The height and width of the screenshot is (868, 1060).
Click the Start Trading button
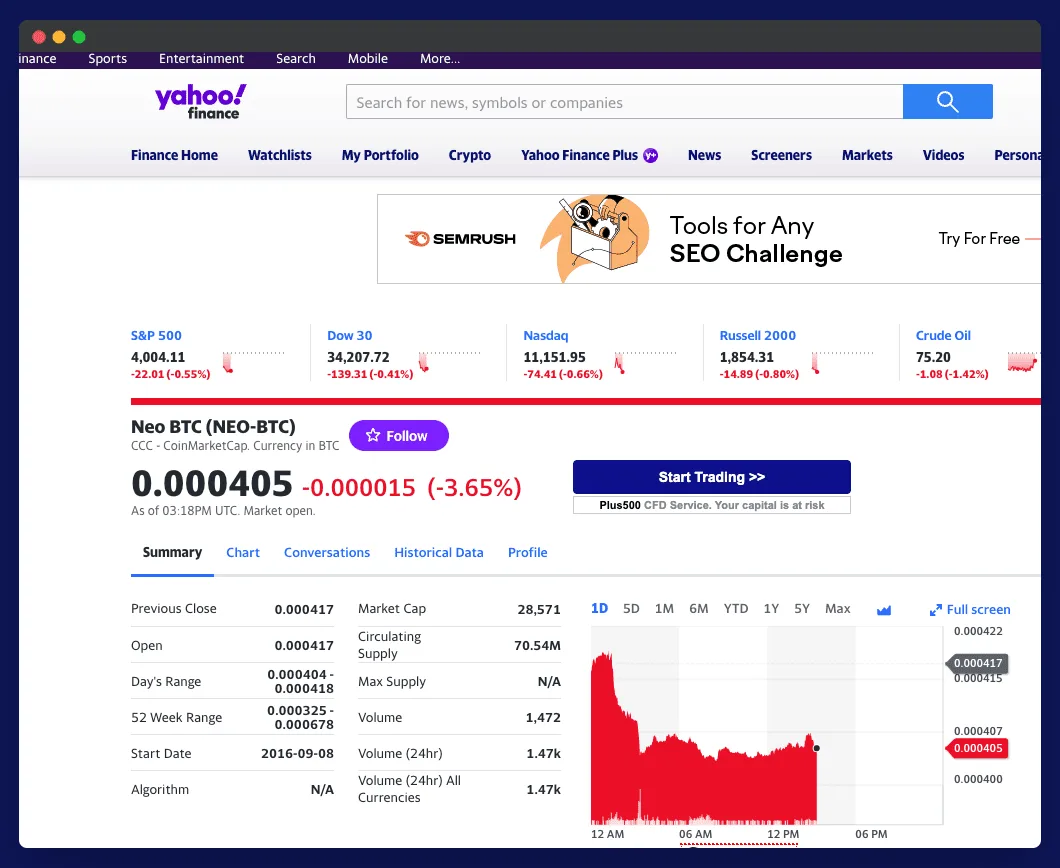[x=711, y=477]
